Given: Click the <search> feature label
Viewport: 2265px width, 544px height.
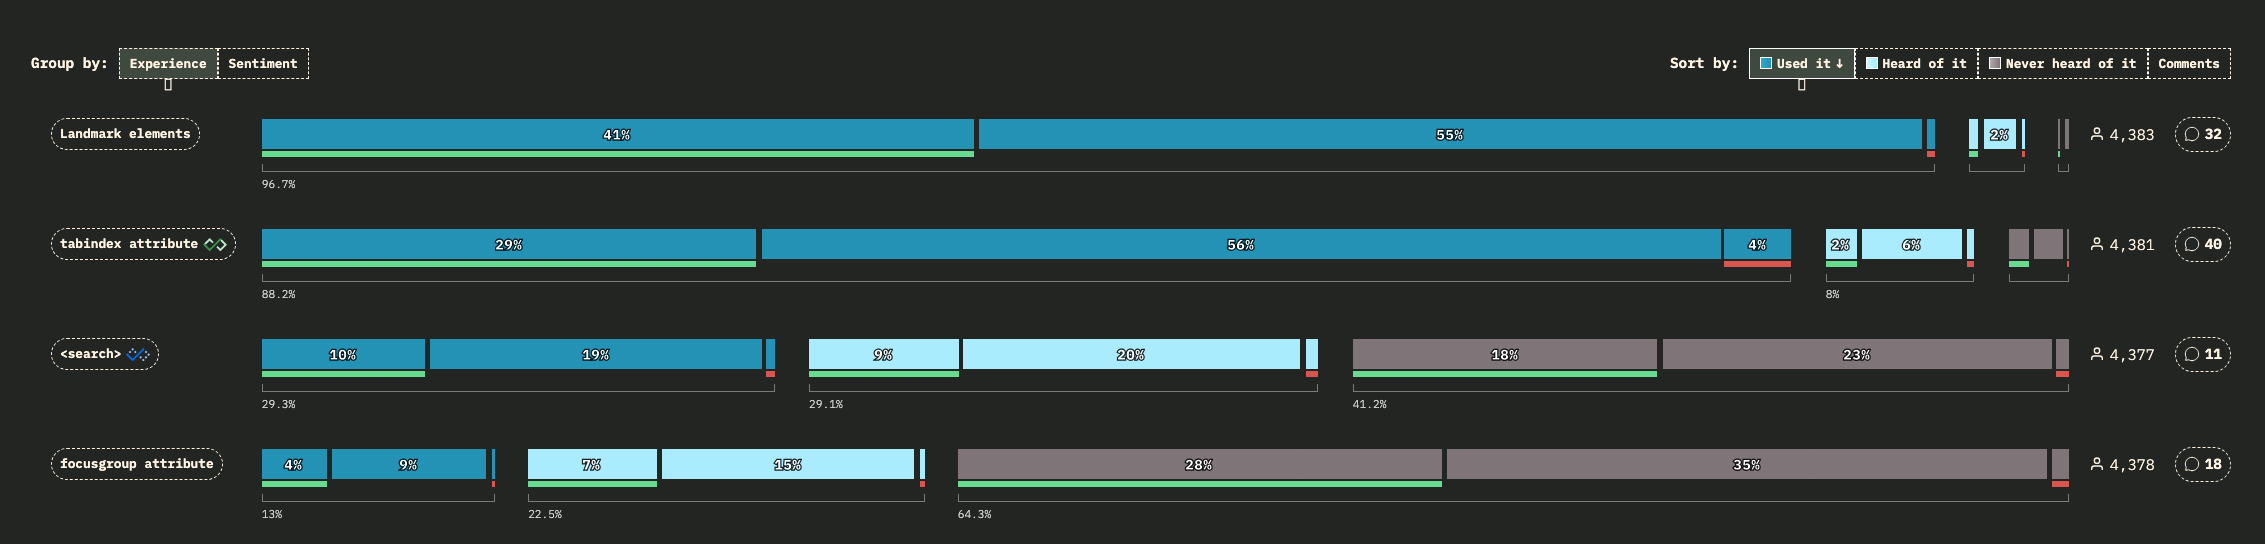Looking at the screenshot, I should click(91, 354).
